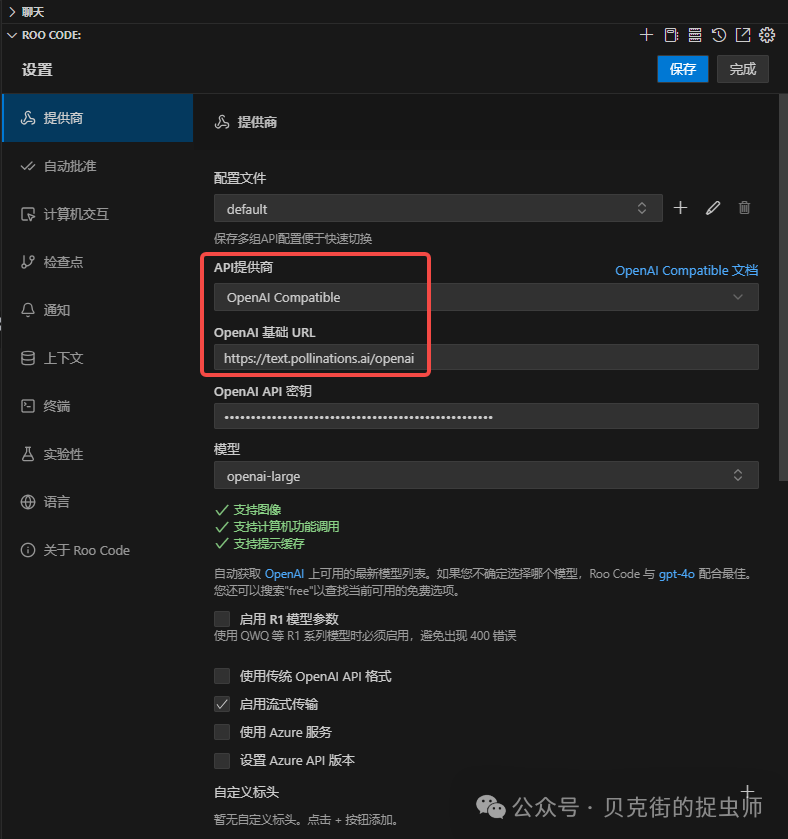Open the 计算机交互 settings tab

(x=98, y=214)
